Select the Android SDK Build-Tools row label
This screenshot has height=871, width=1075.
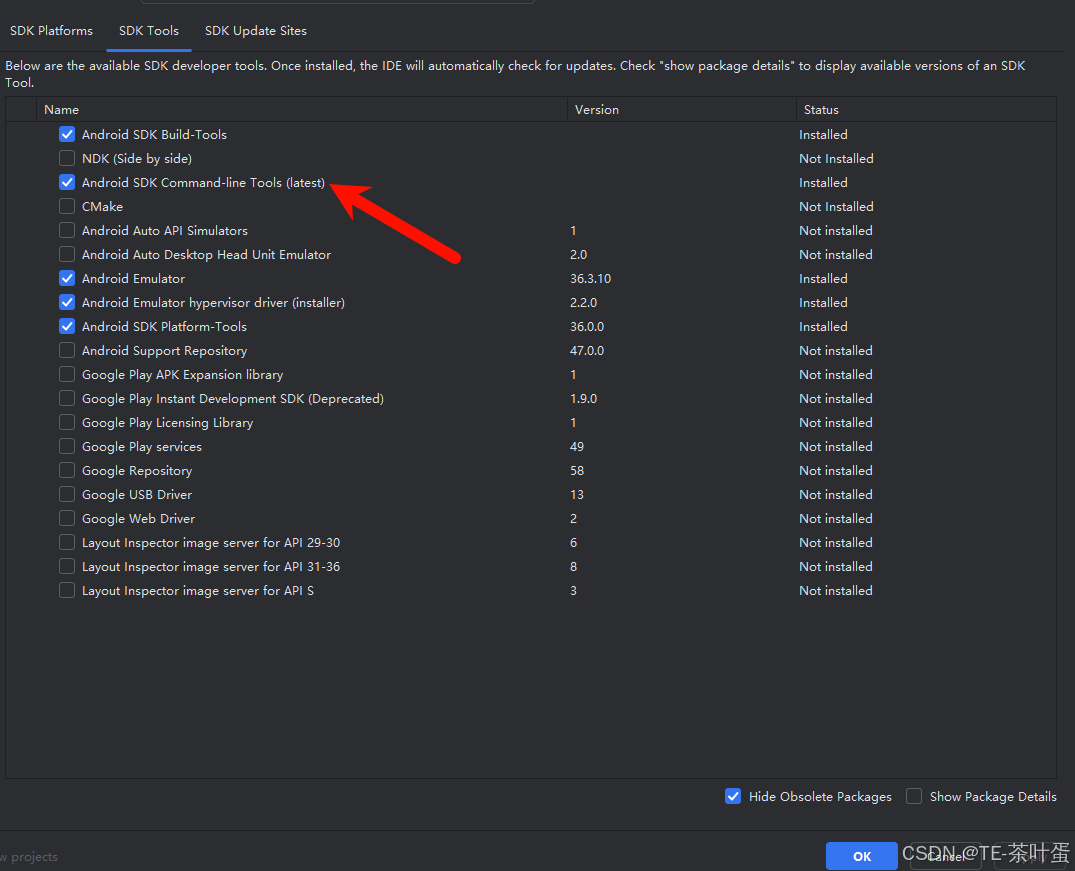tap(154, 134)
